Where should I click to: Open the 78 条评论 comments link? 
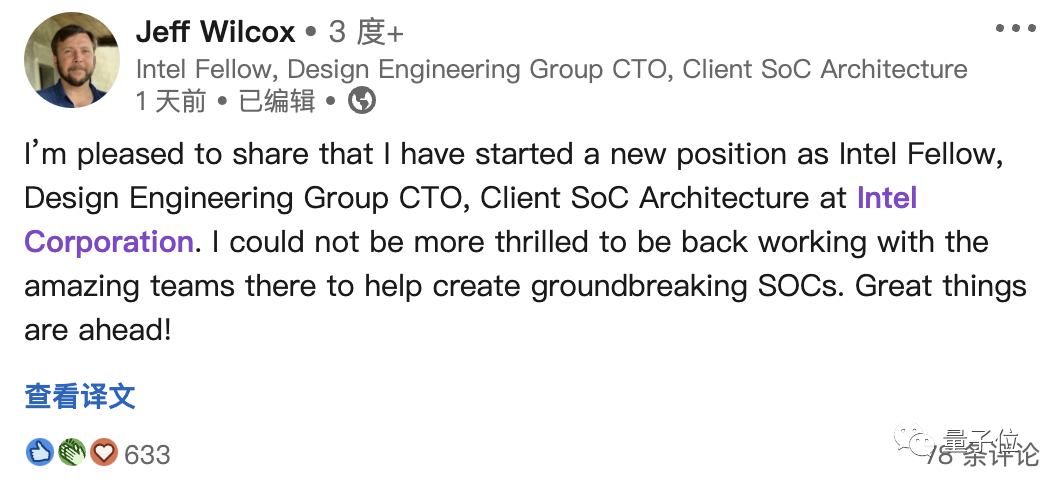[x=983, y=455]
